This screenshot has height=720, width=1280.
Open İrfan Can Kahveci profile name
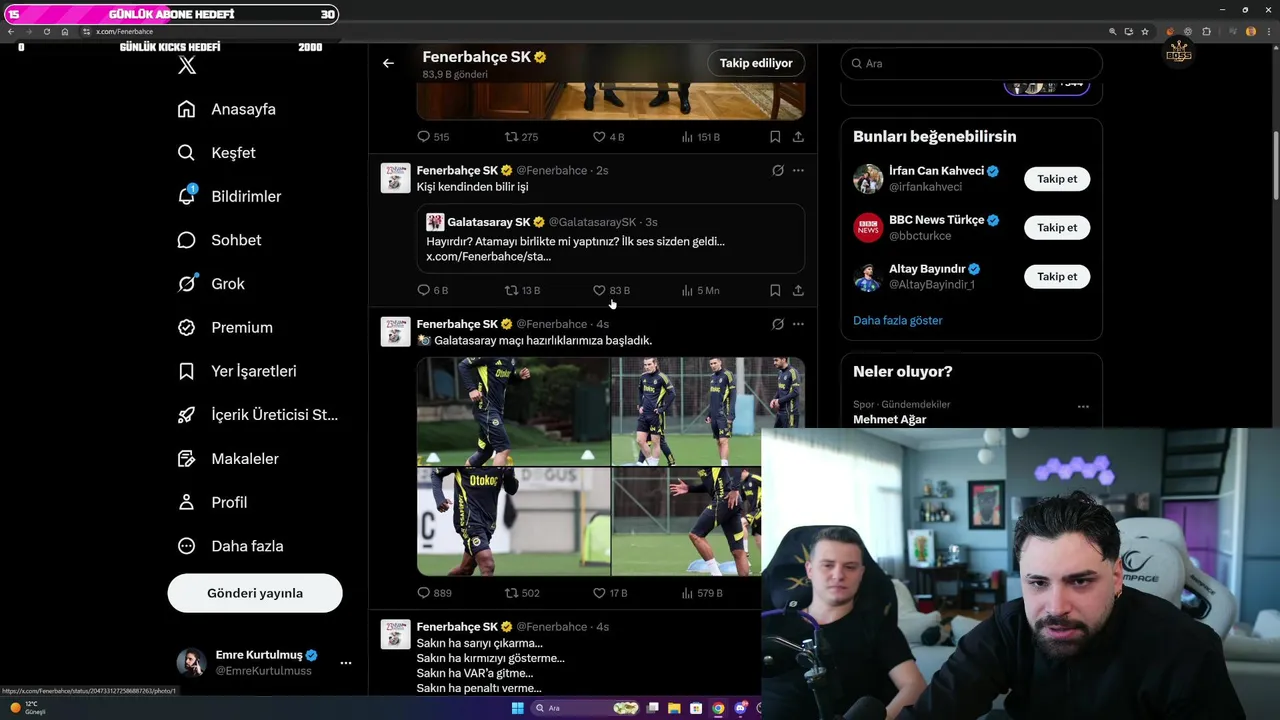(x=936, y=171)
